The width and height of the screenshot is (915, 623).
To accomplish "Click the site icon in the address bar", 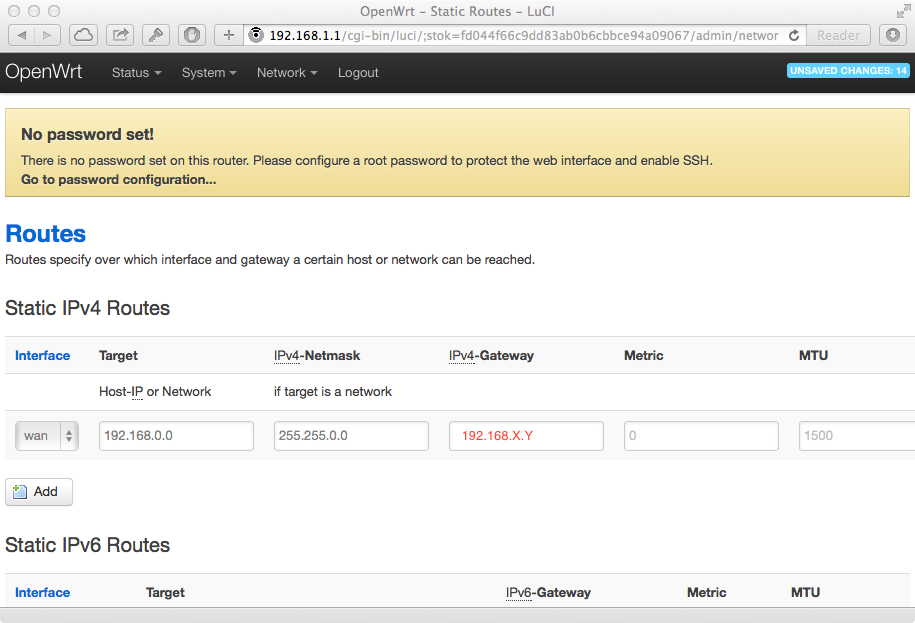I will [x=256, y=35].
